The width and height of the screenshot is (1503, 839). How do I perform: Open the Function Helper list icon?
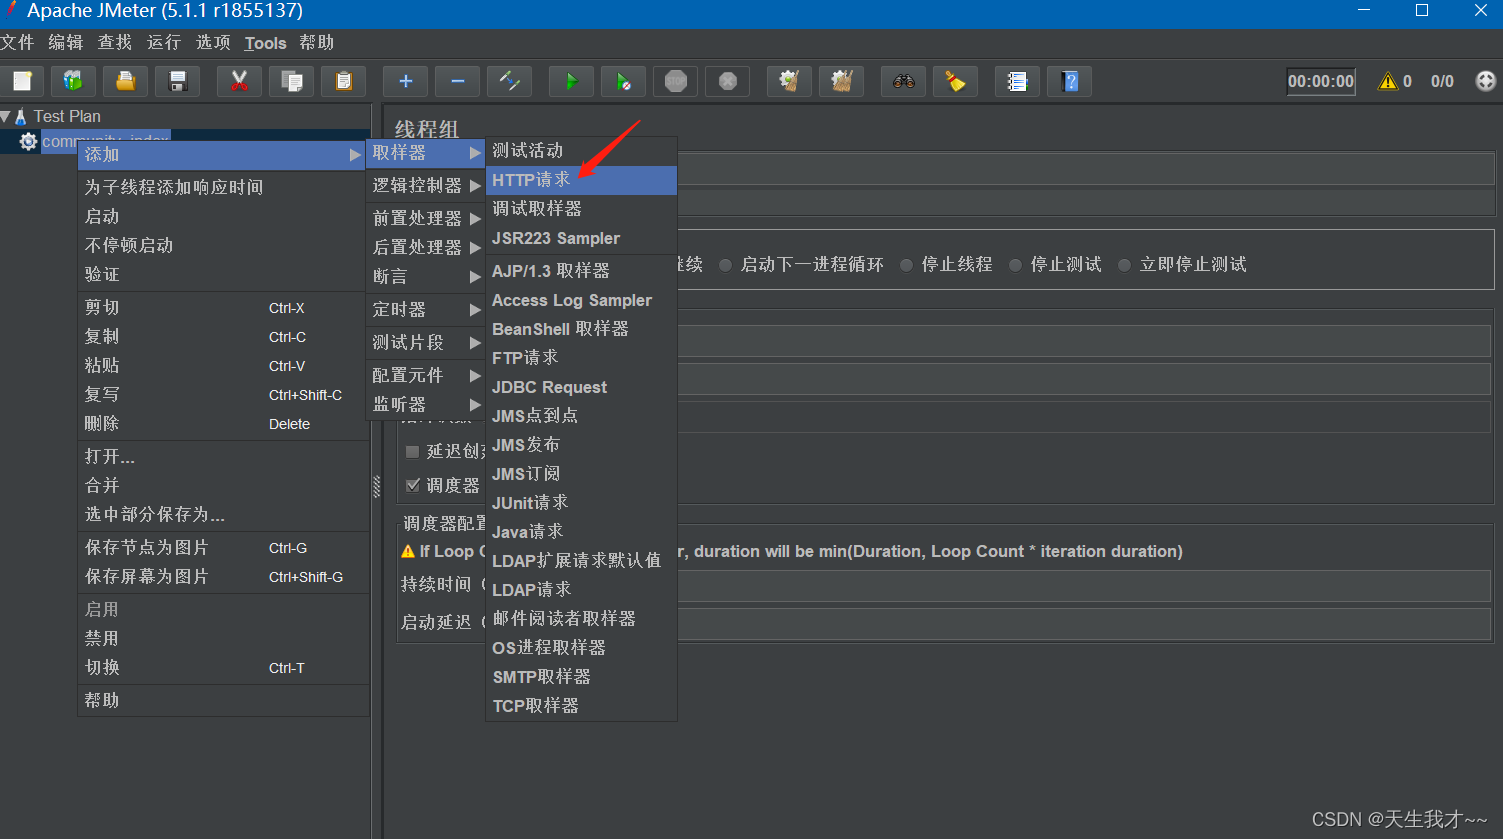[x=1017, y=81]
